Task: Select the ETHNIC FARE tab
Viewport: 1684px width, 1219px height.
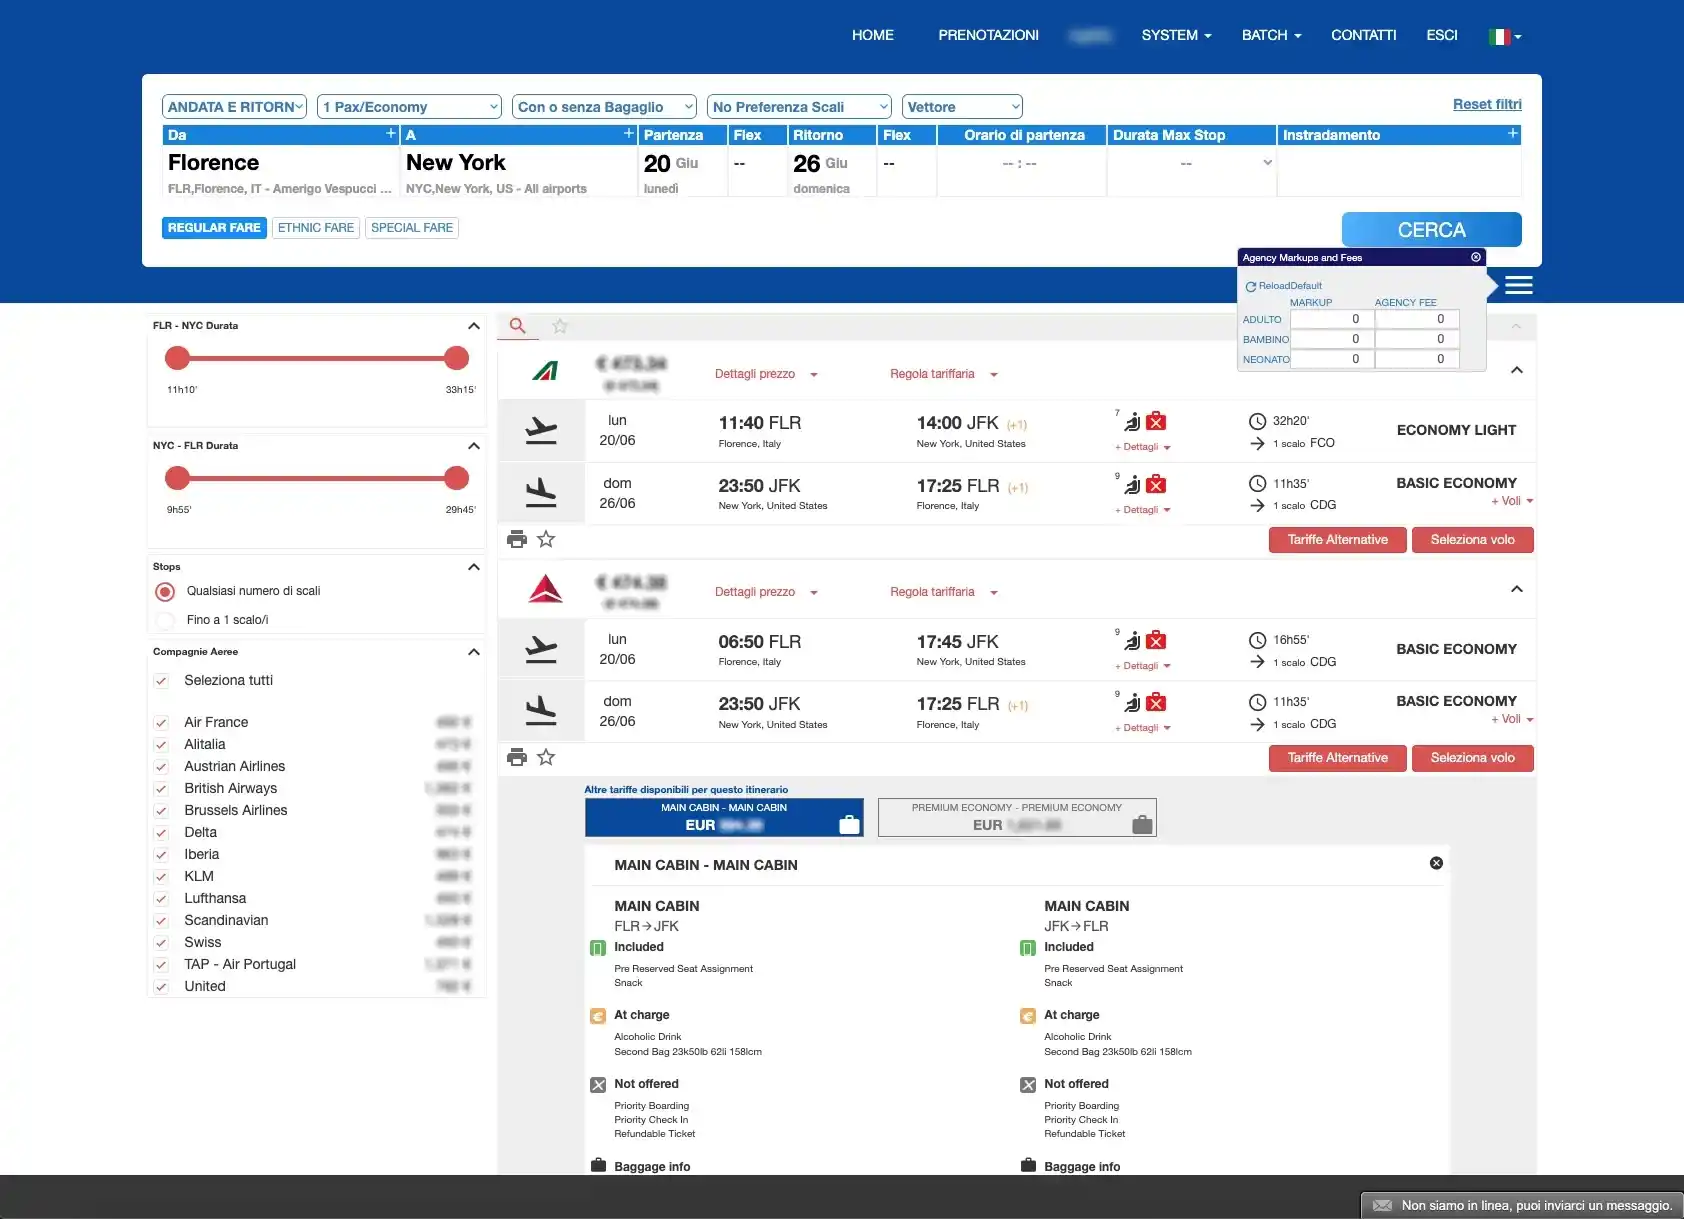Action: point(316,228)
